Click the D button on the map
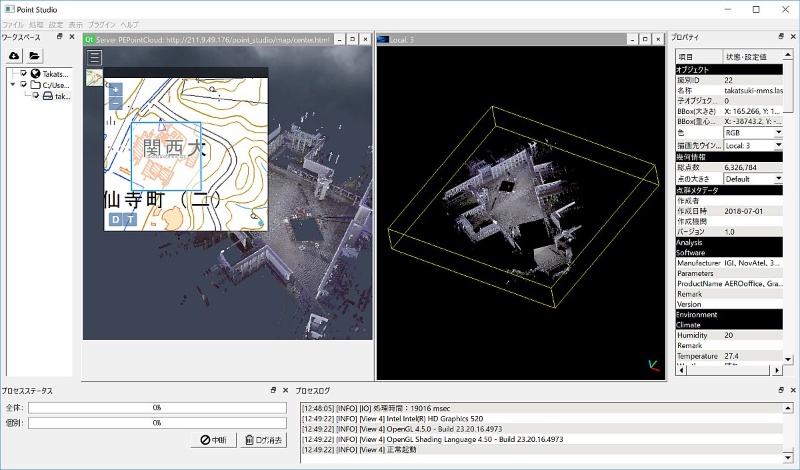This screenshot has height=470, width=800. (115, 220)
